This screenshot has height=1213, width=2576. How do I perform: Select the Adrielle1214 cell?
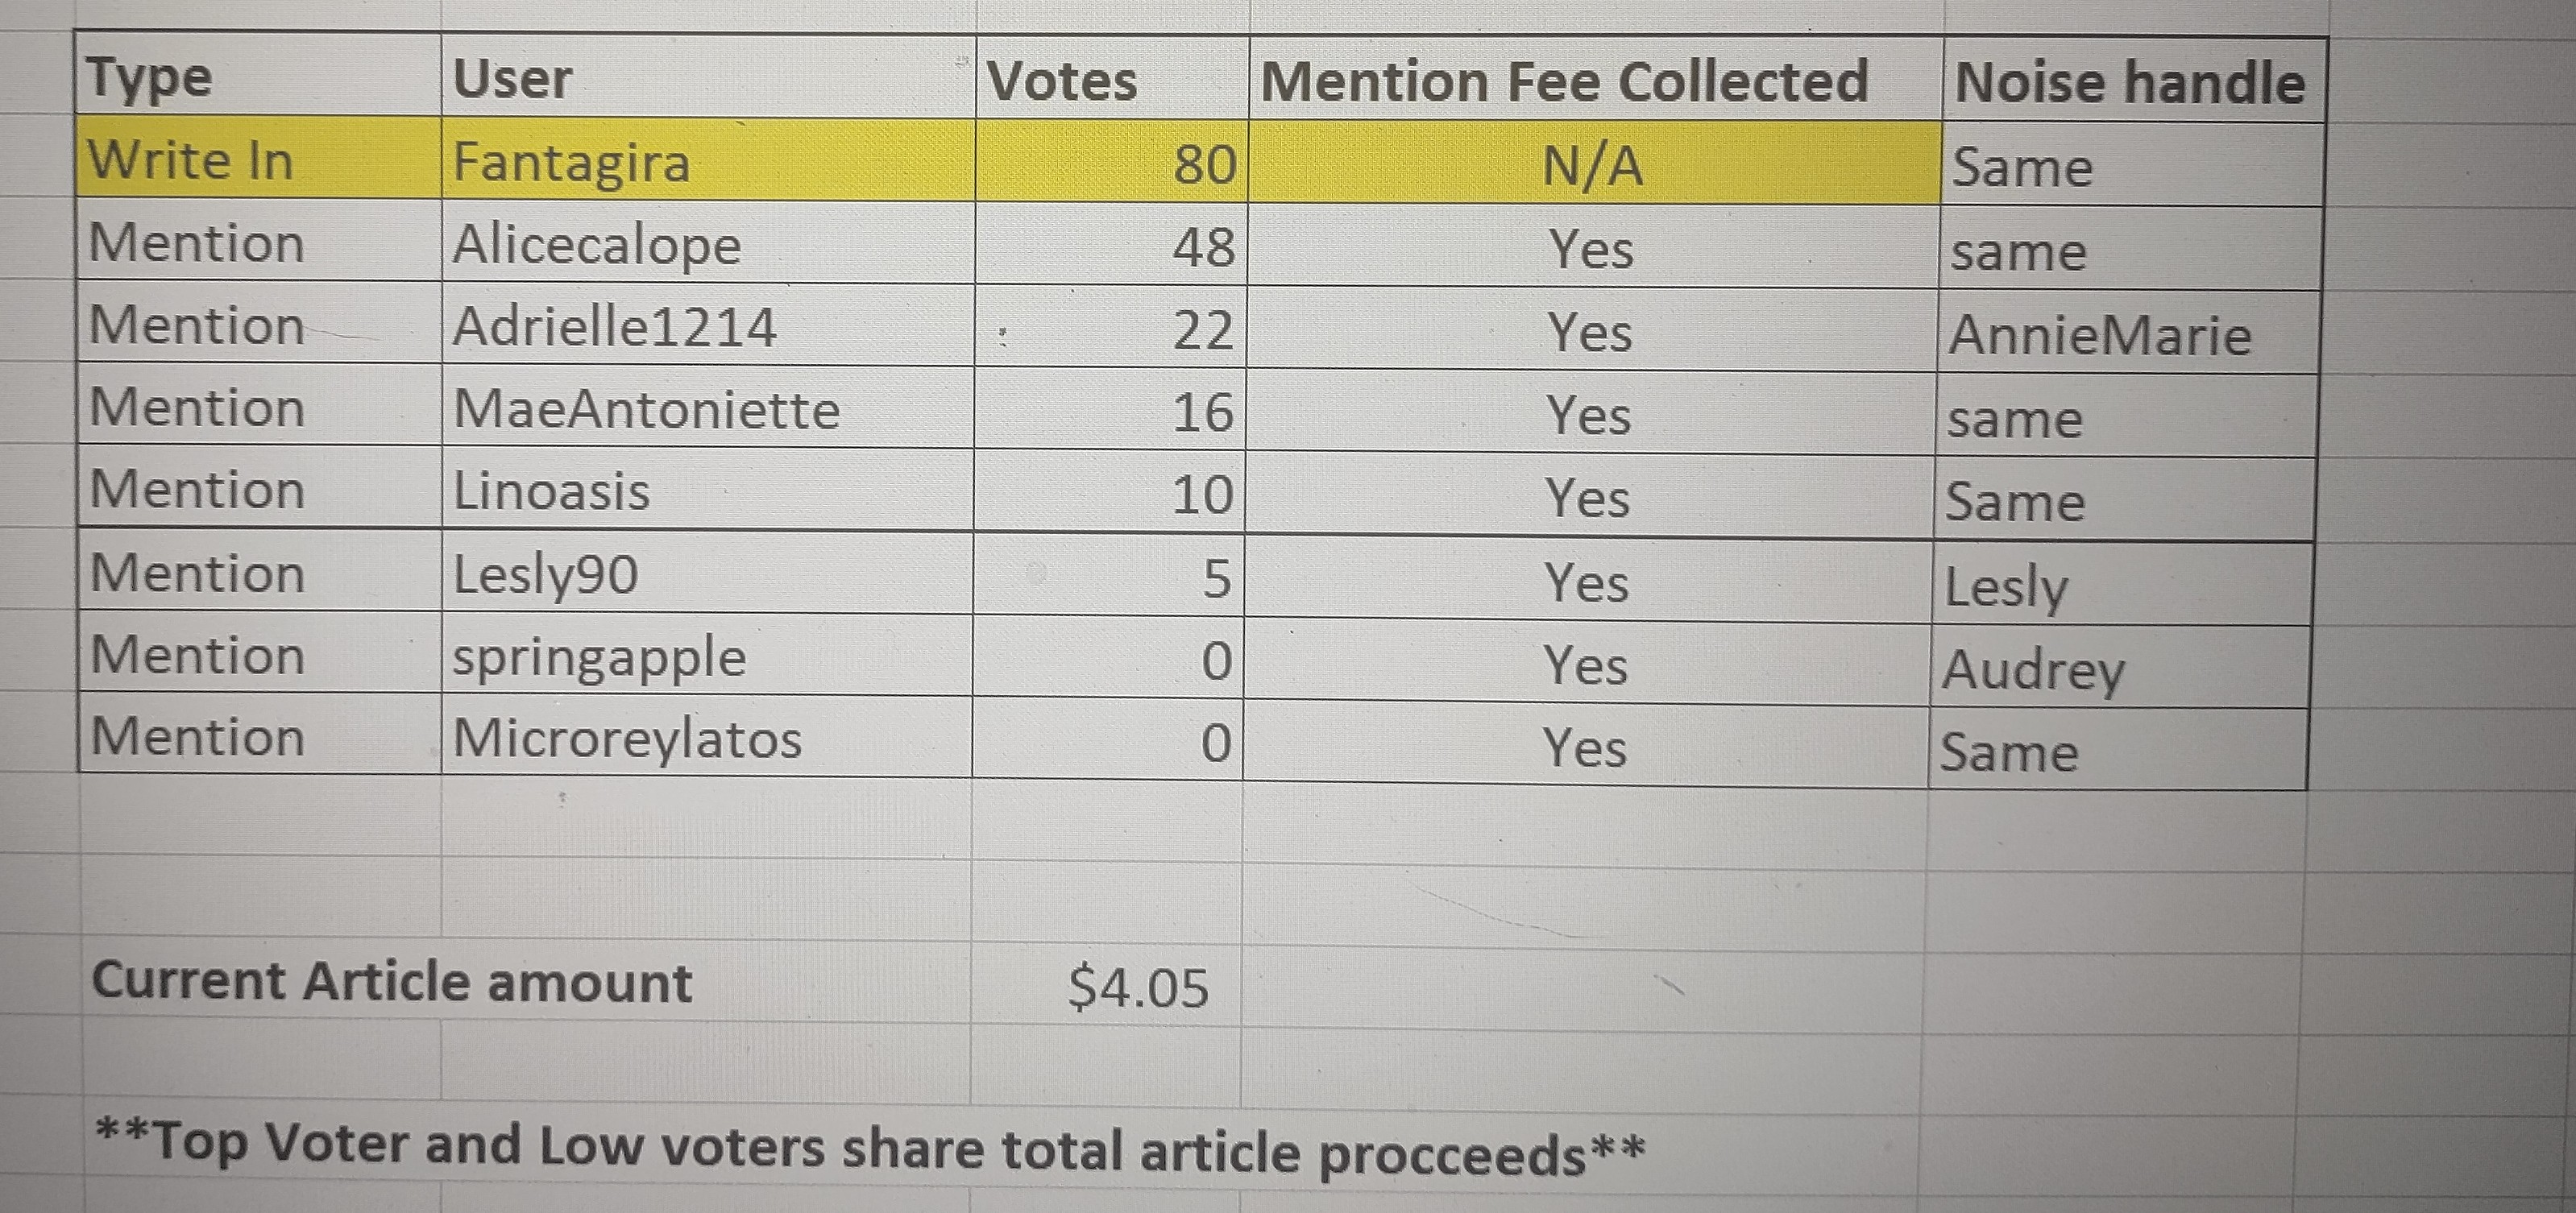coord(708,325)
